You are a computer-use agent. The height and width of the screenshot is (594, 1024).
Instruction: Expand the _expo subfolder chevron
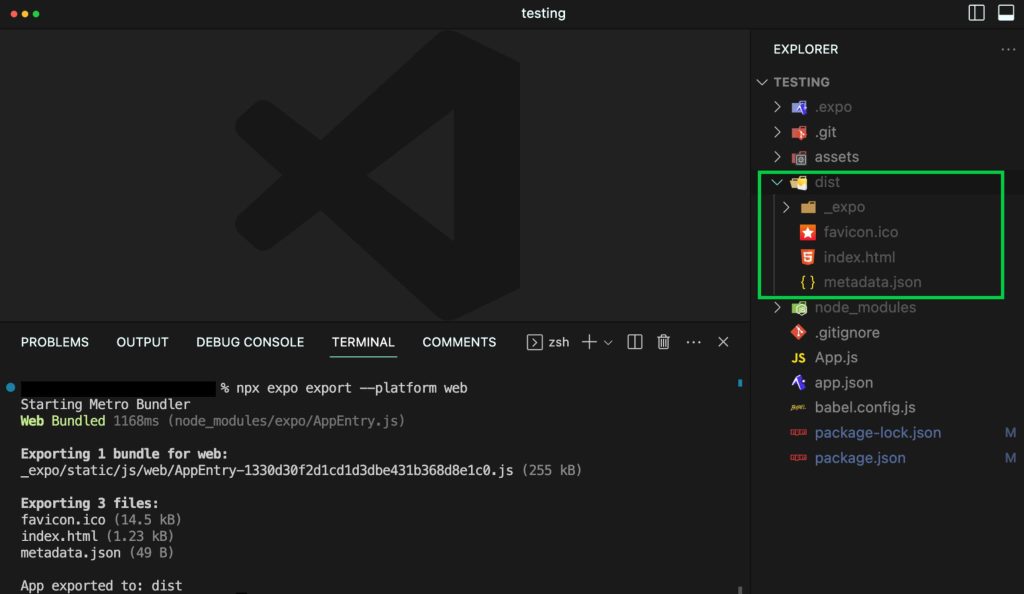point(786,207)
